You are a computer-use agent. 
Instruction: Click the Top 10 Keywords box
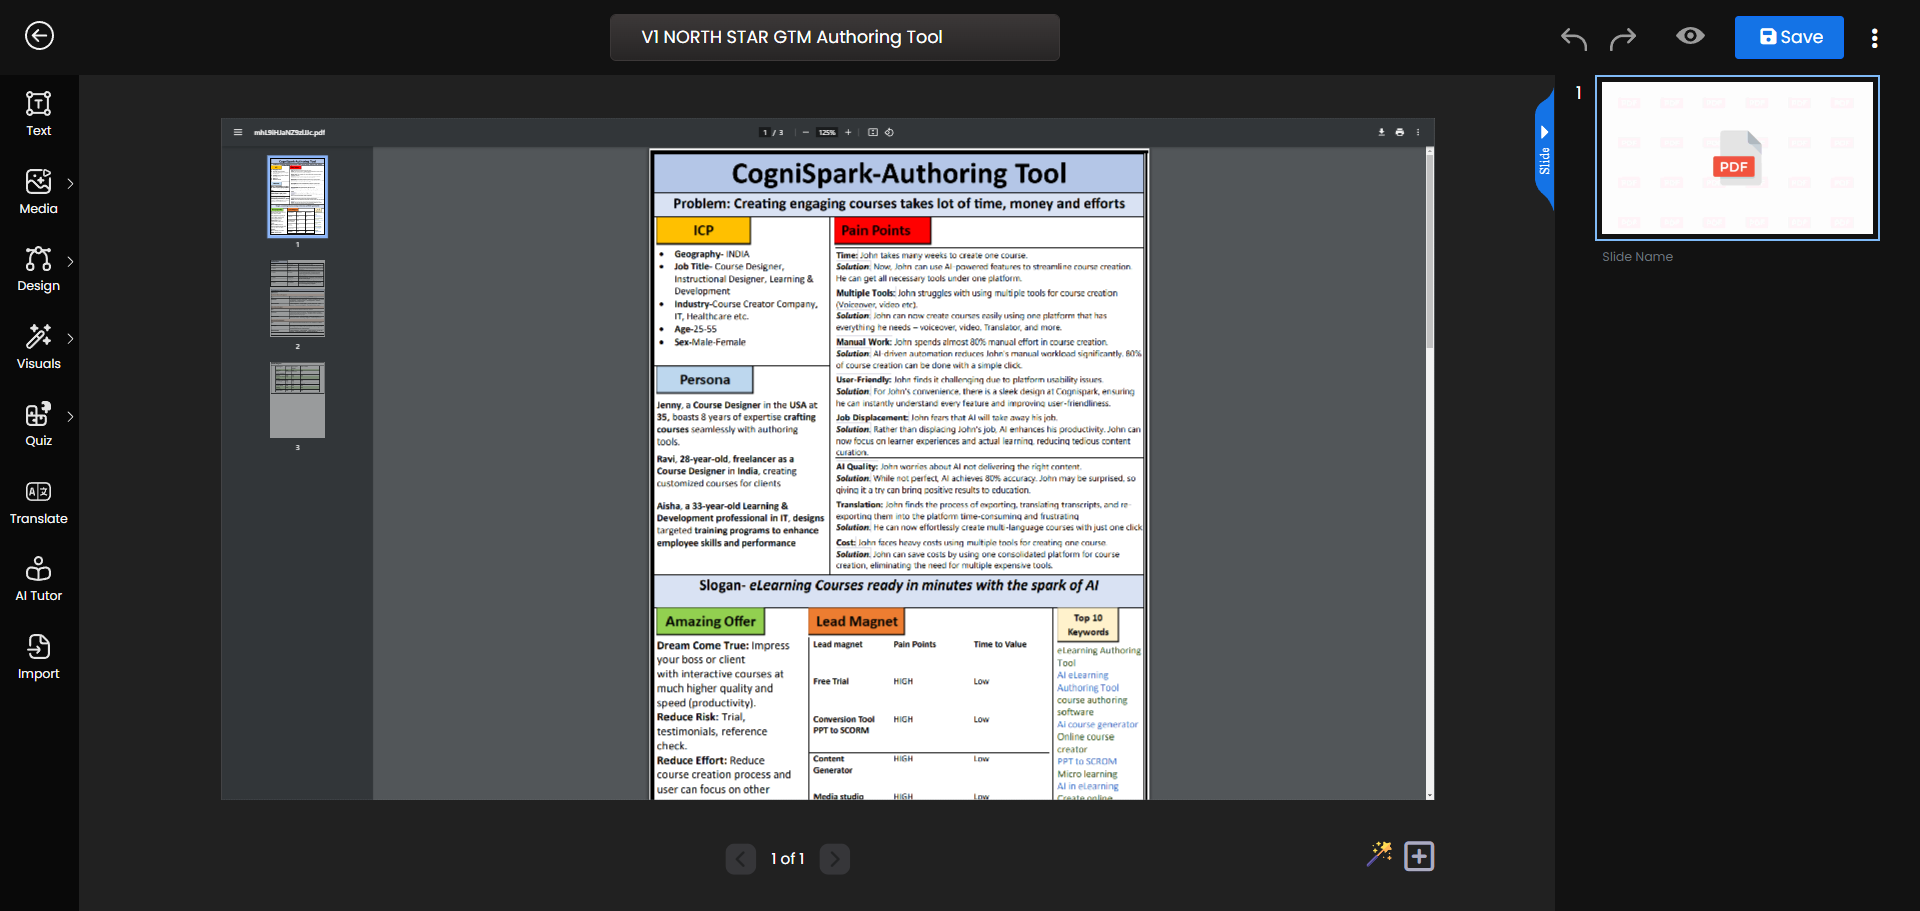1088,625
